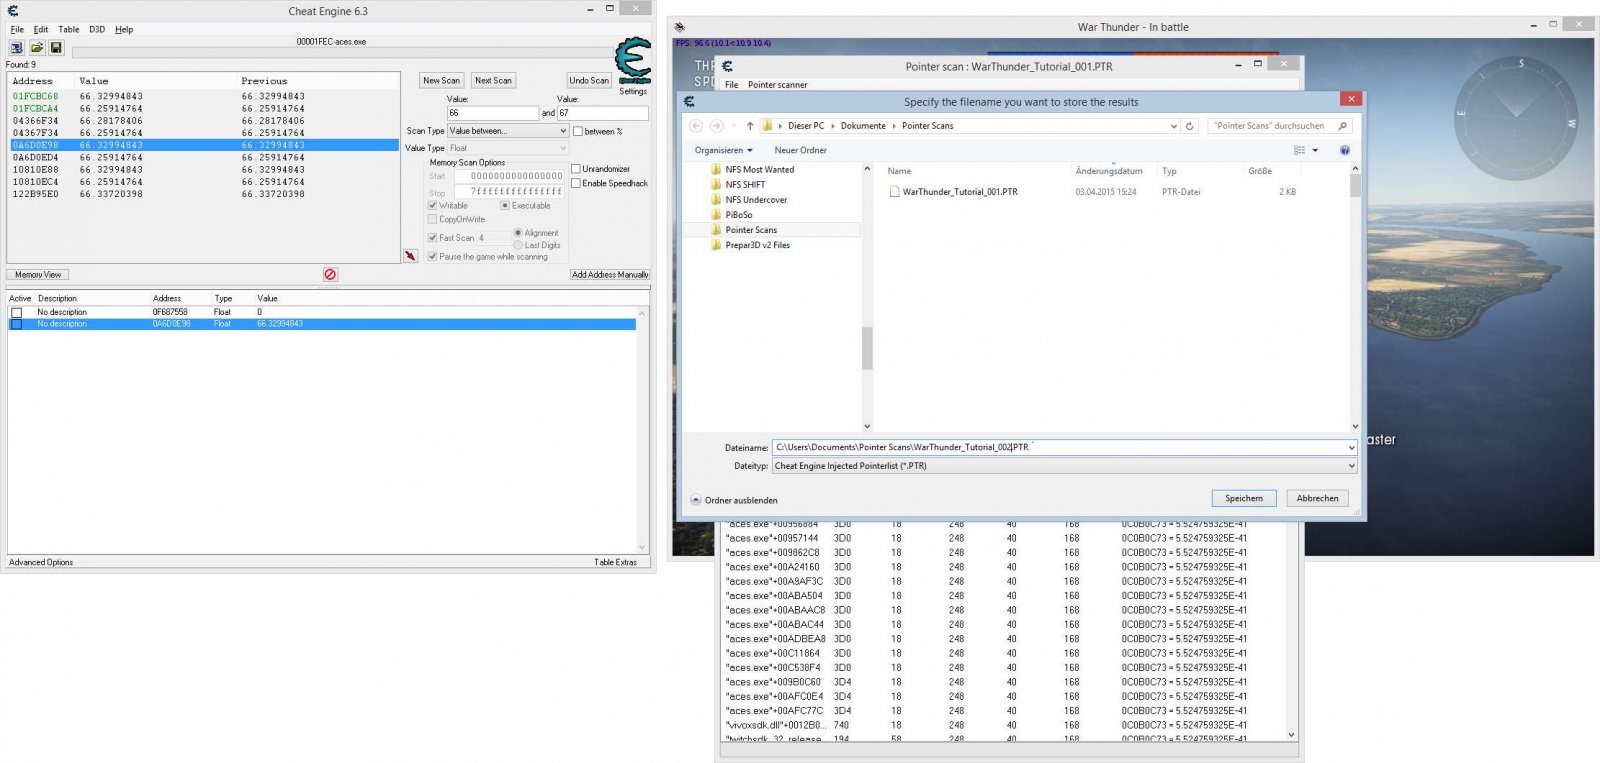
Task: Click the pointer results list scrollbar down arrow
Action: pos(1291,735)
